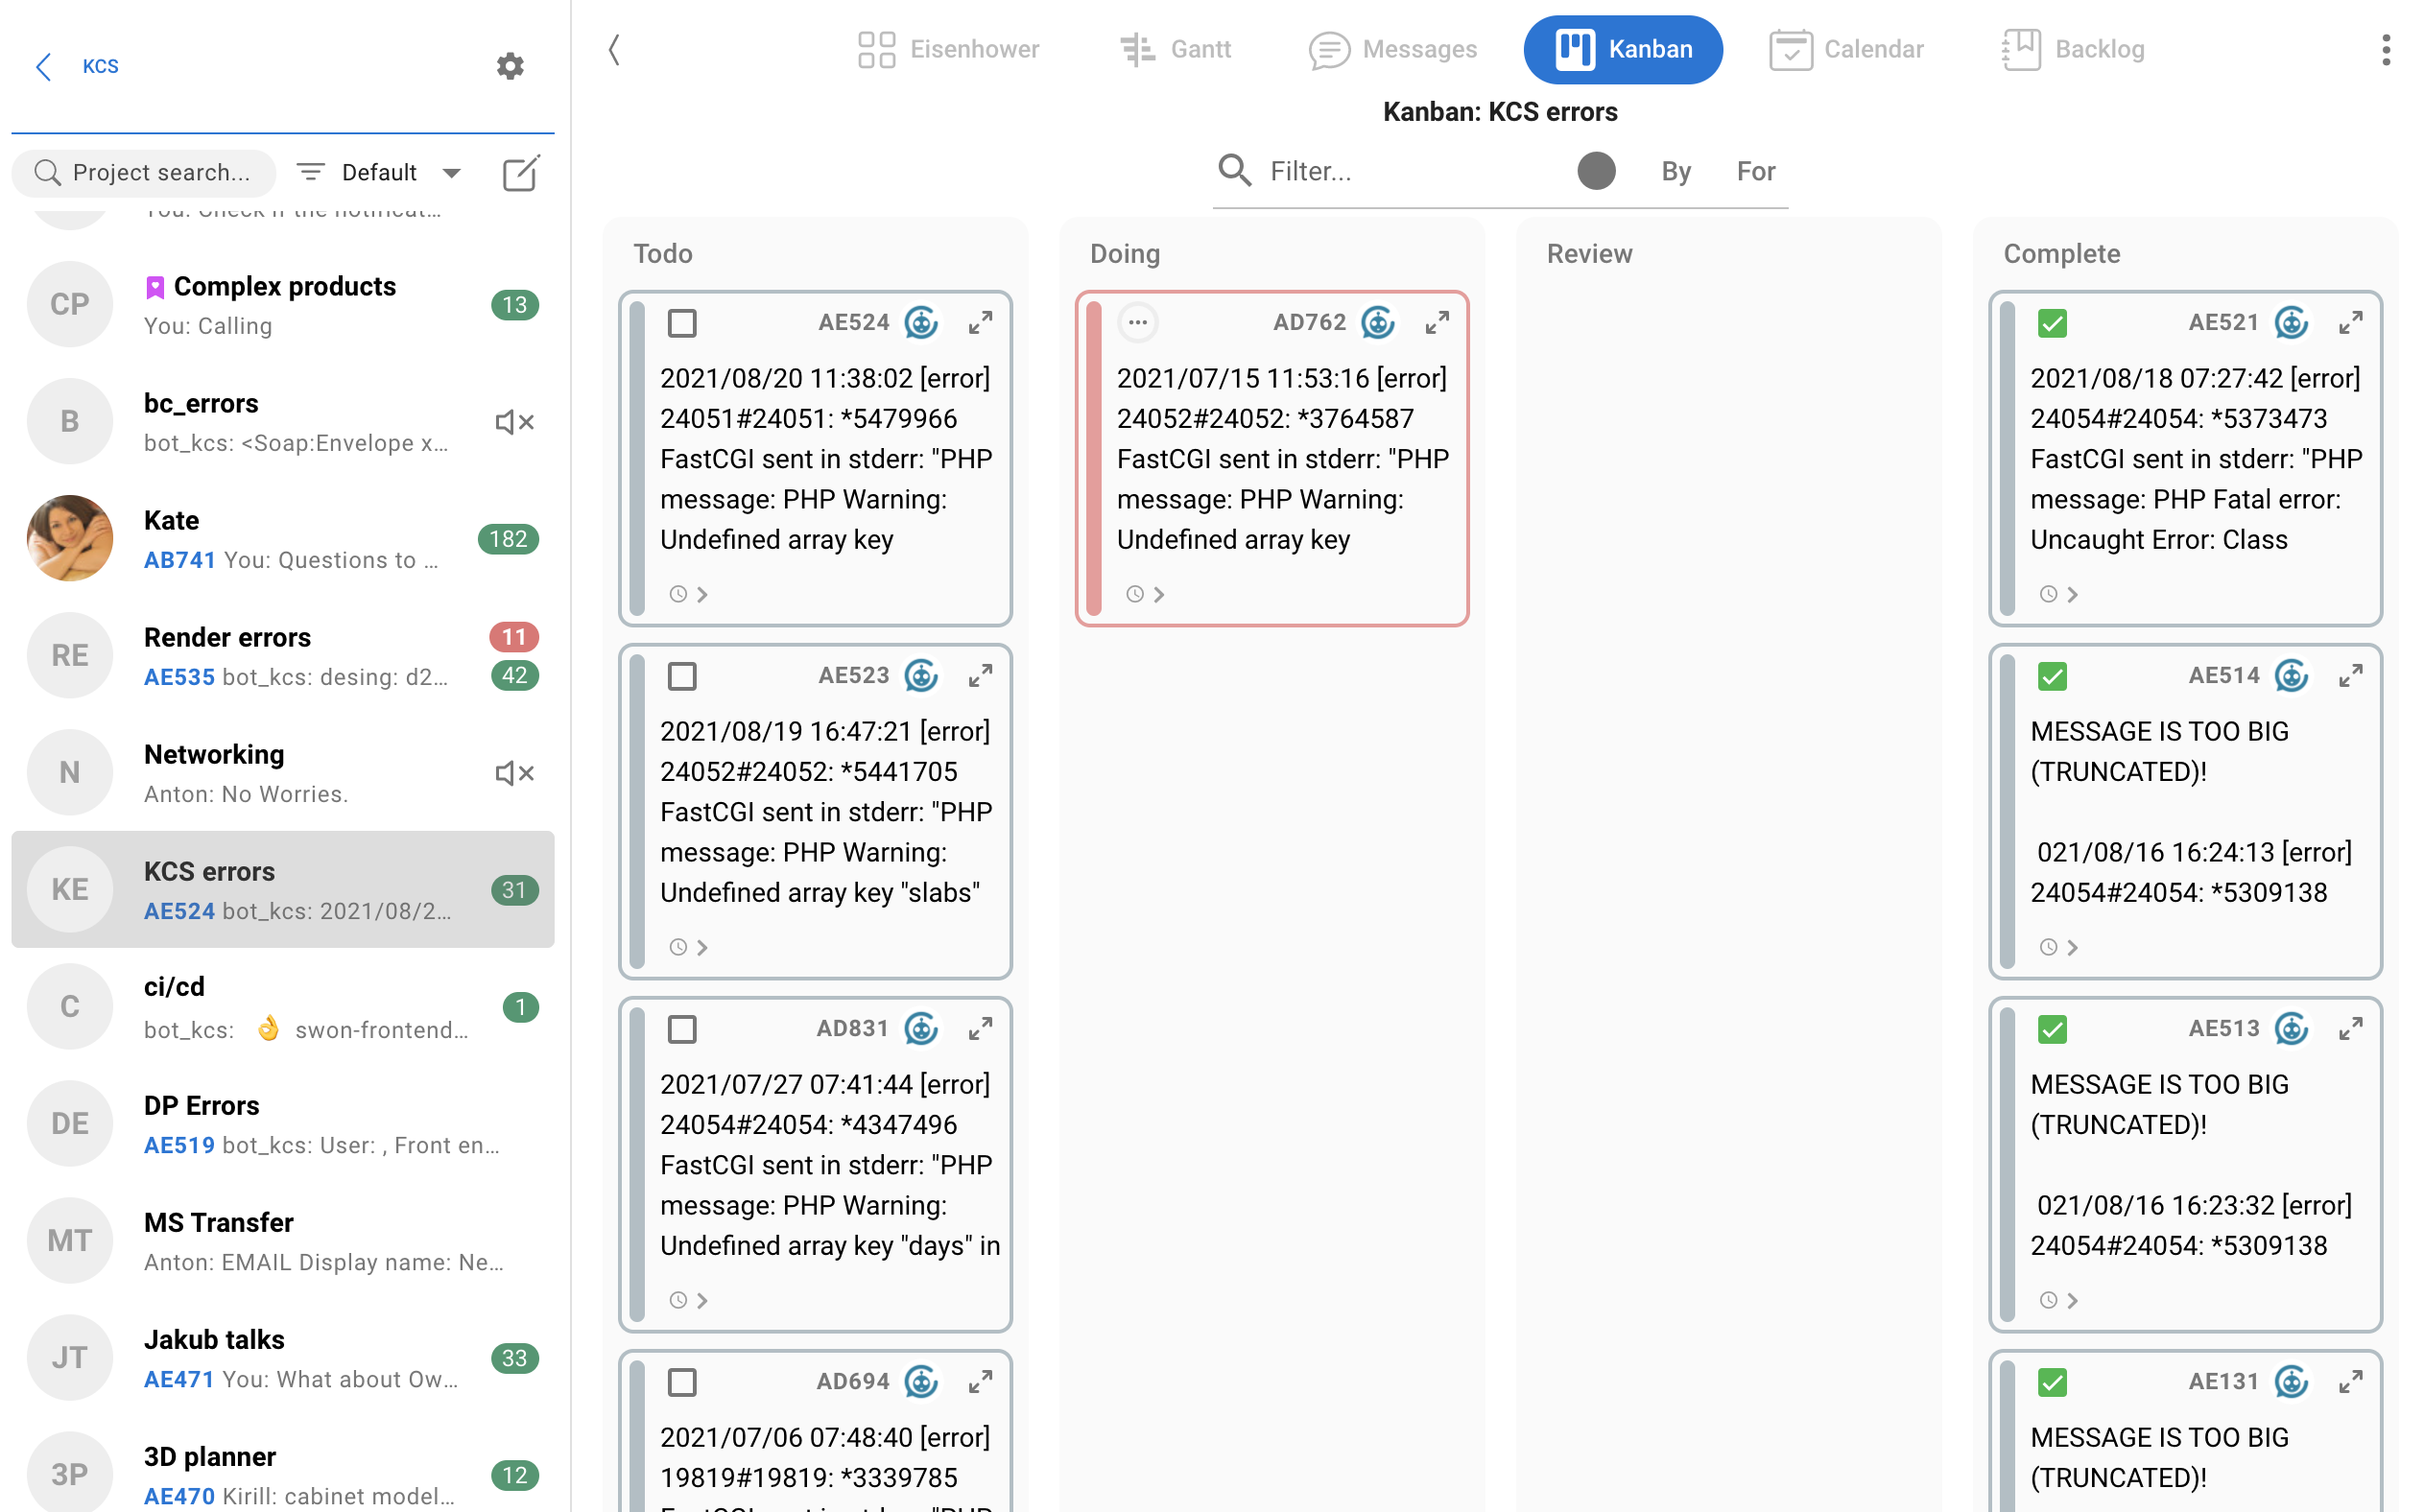The image size is (2424, 1512).
Task: Go back to KCS workspace list
Action: pos(44,66)
